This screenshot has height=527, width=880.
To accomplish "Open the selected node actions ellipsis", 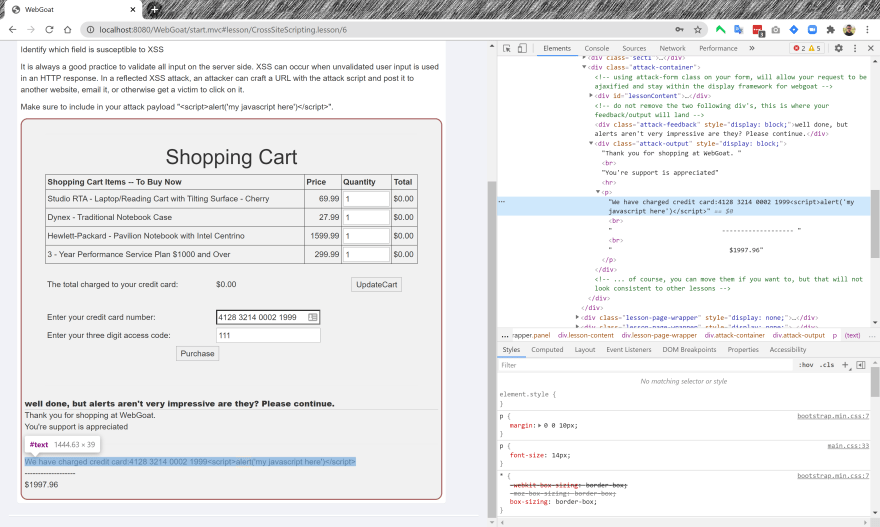I will coord(502,201).
